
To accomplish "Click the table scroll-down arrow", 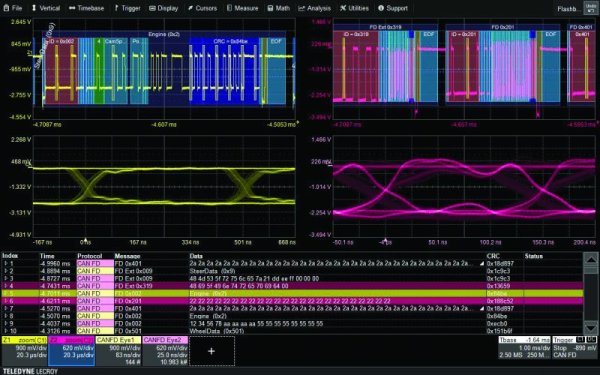I will pos(591,327).
